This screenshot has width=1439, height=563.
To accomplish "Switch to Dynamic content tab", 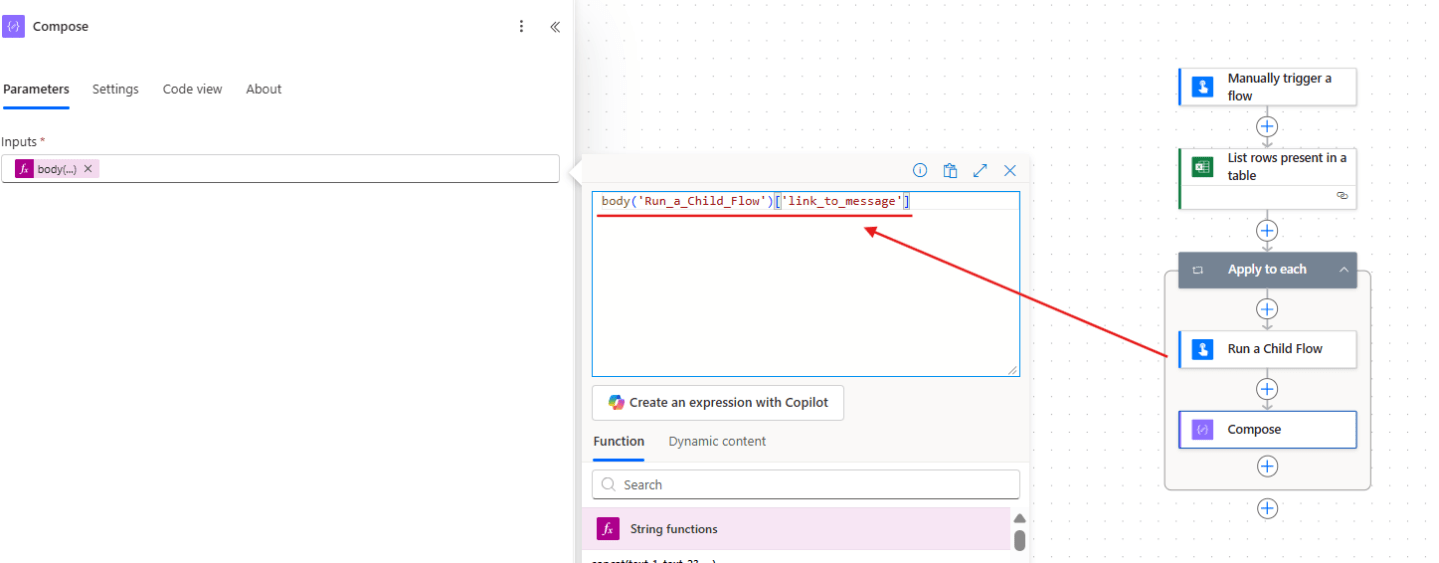I will pyautogui.click(x=717, y=441).
